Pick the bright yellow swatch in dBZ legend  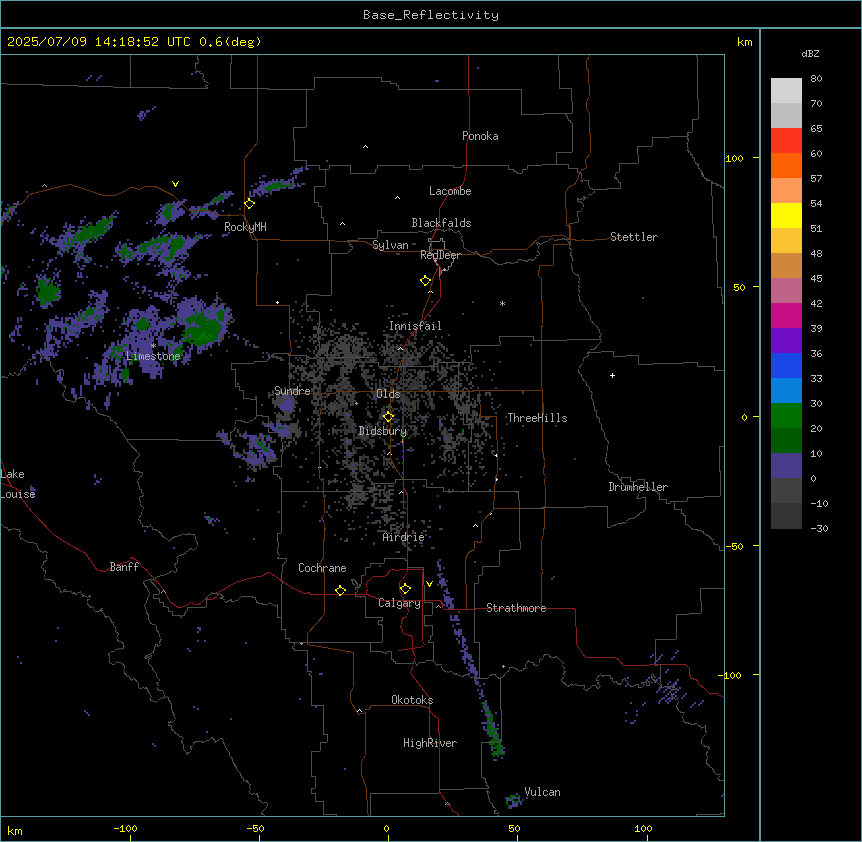tap(786, 216)
